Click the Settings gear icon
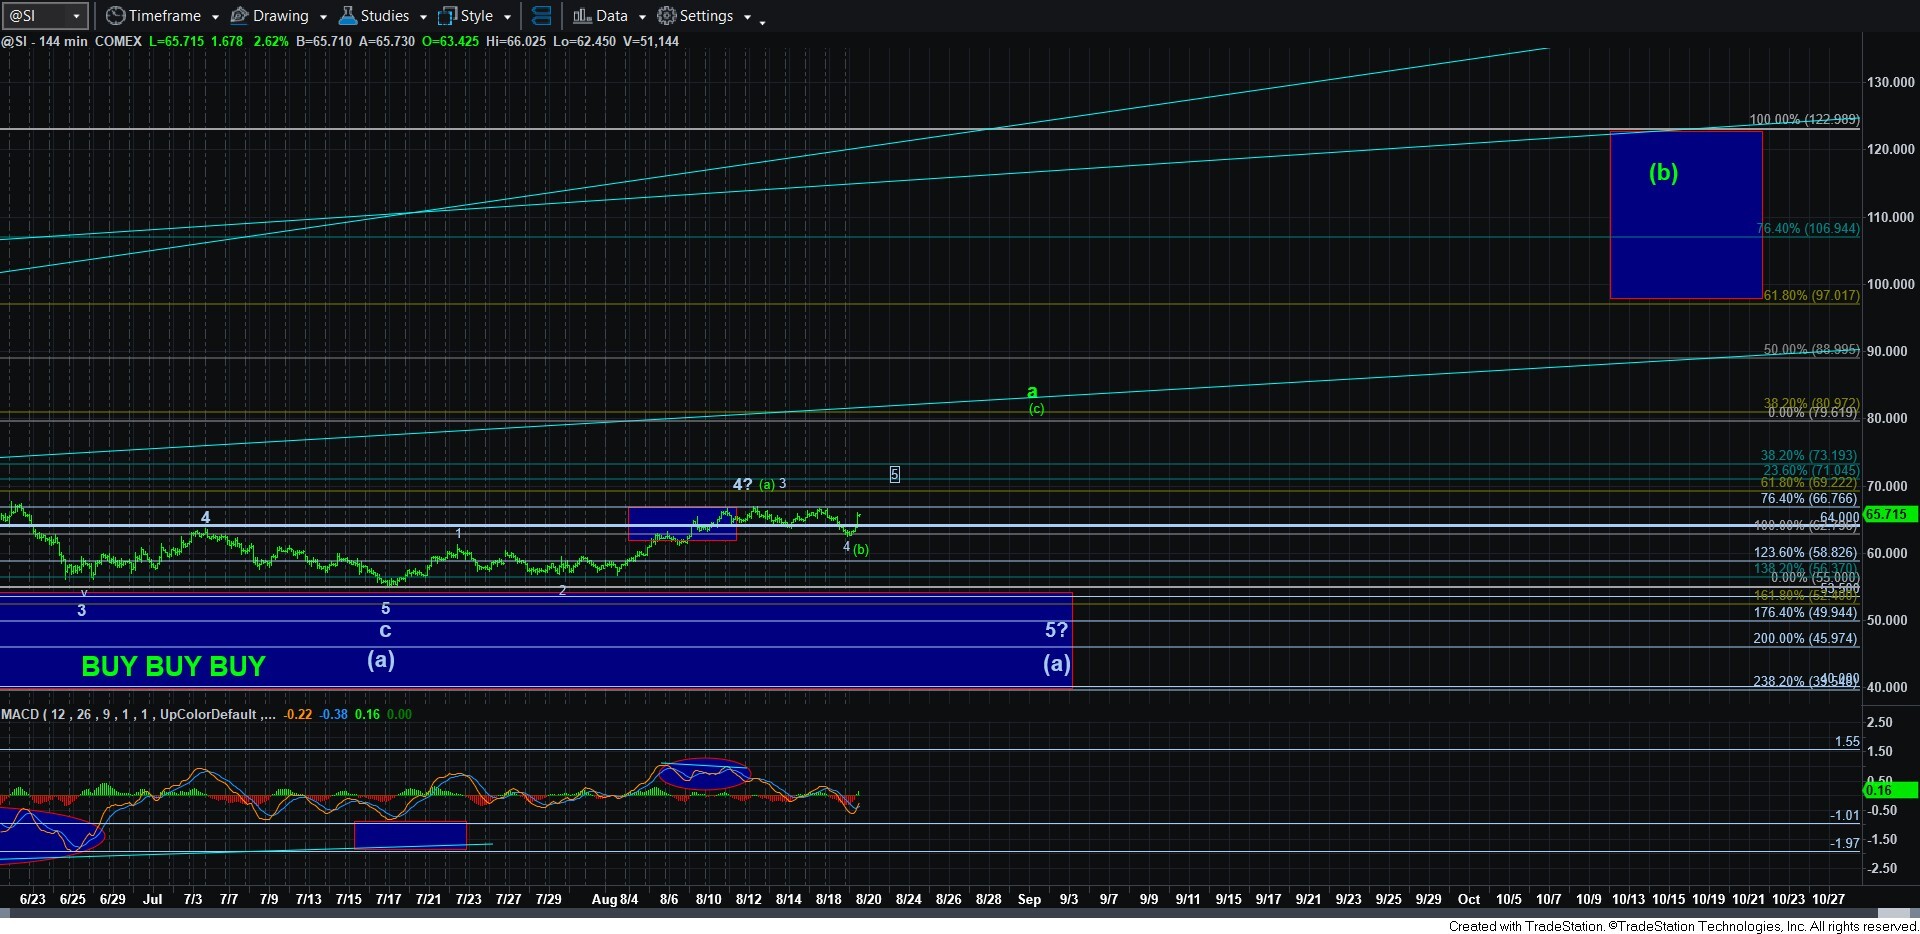 pyautogui.click(x=667, y=16)
